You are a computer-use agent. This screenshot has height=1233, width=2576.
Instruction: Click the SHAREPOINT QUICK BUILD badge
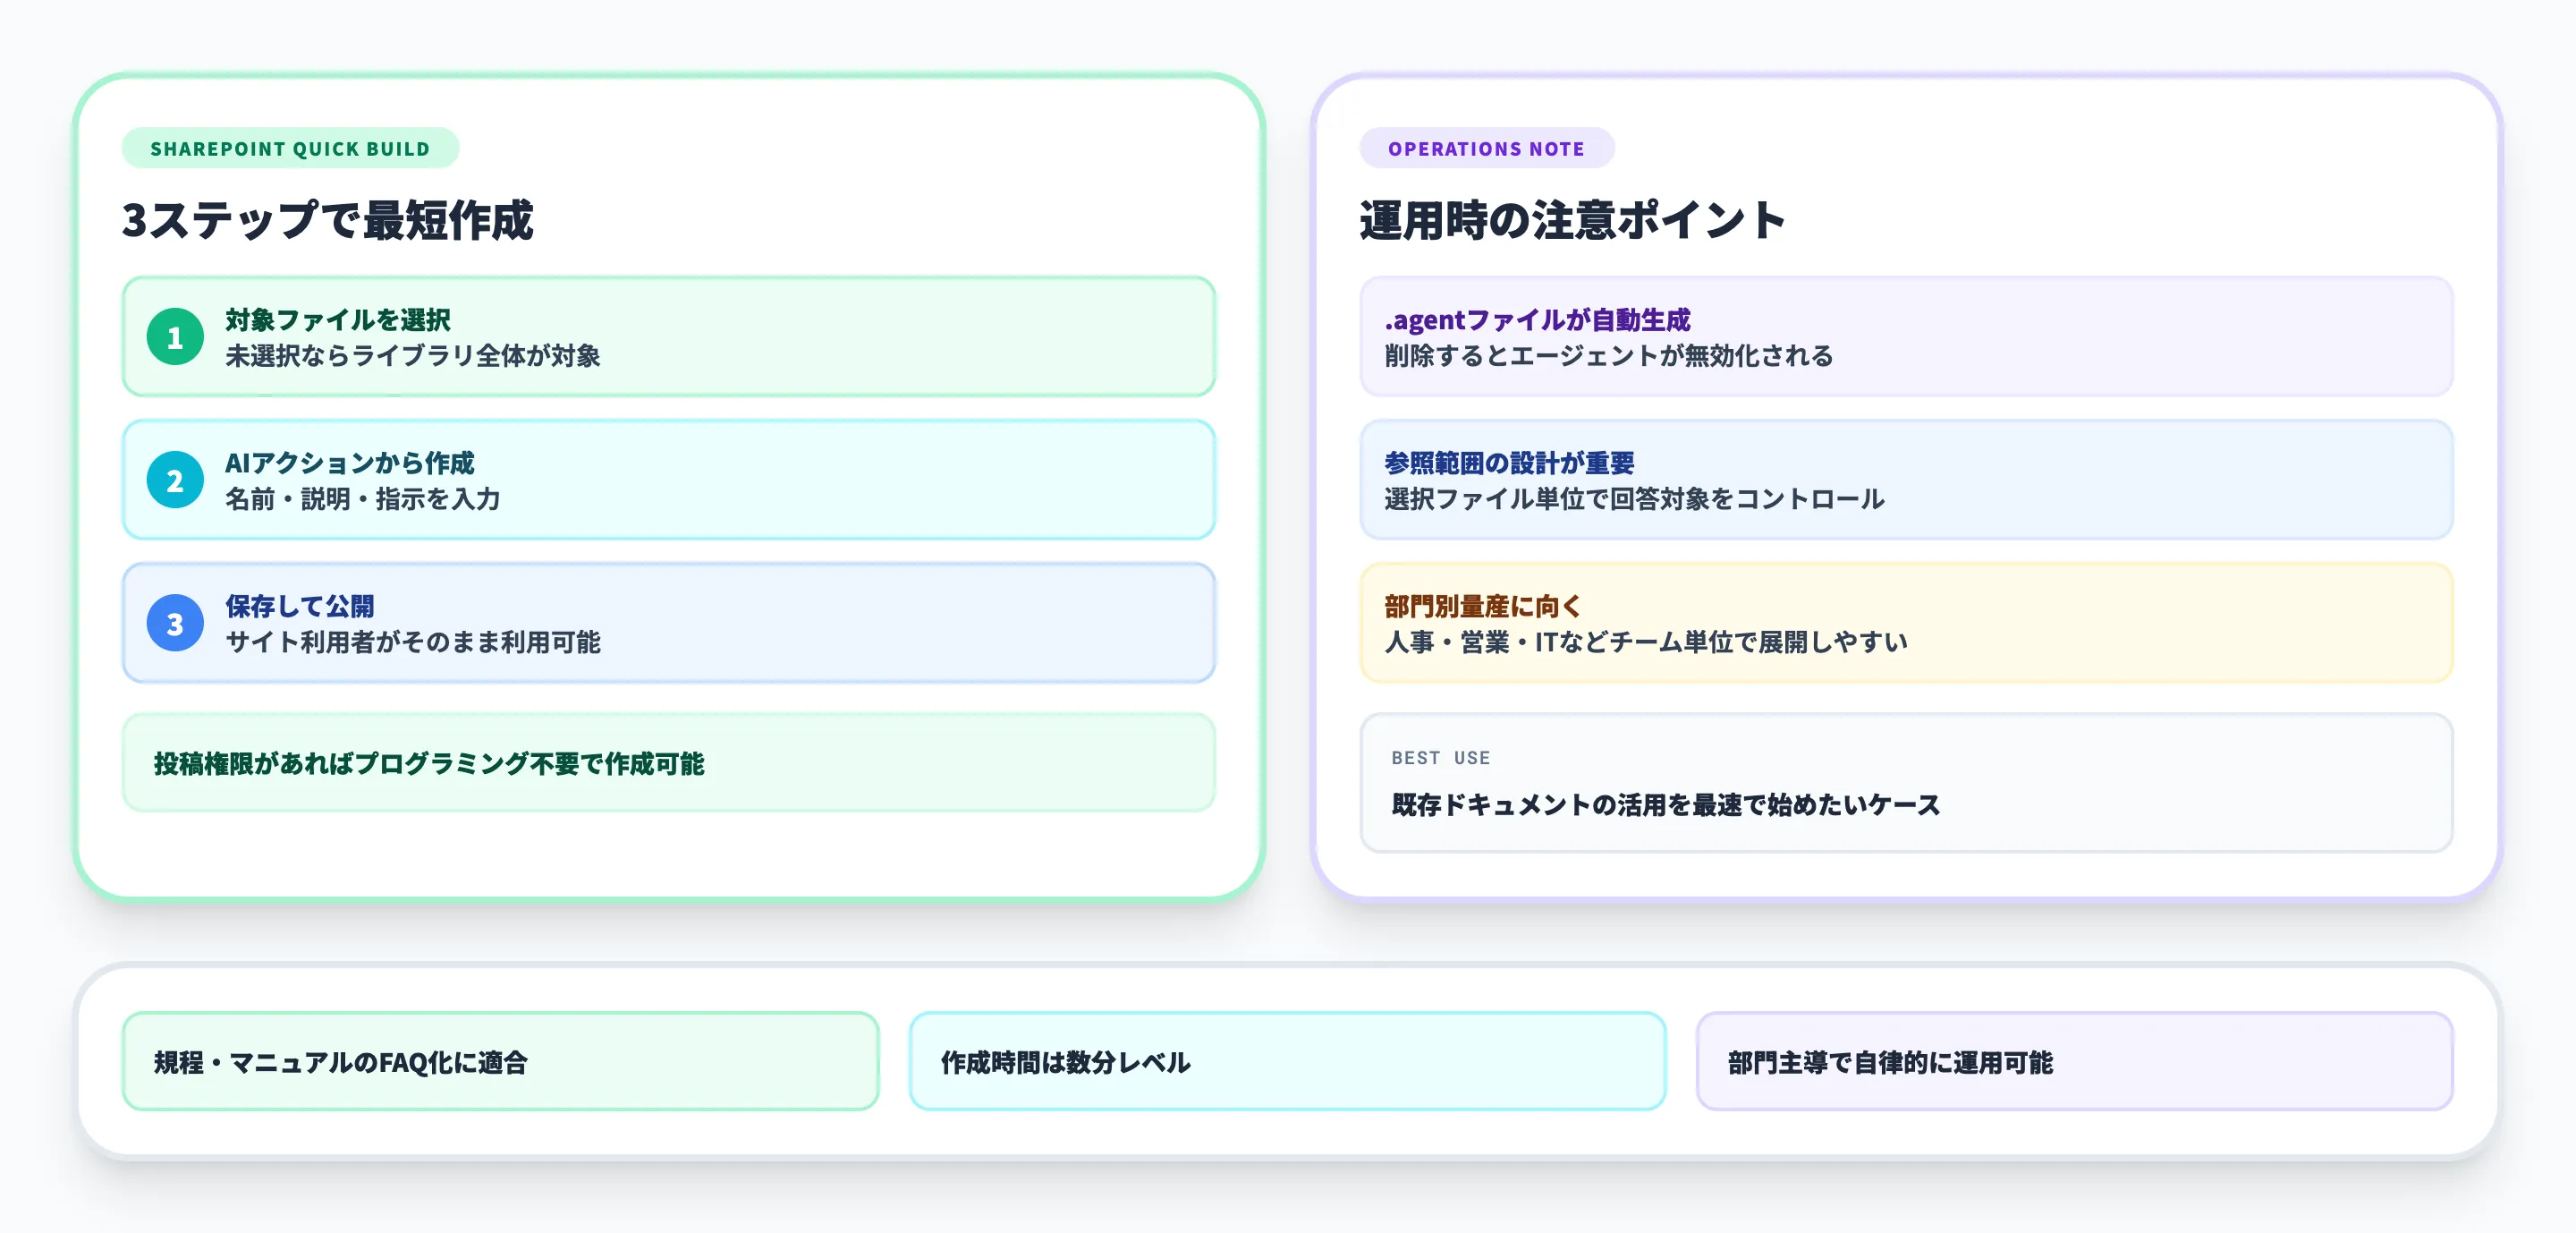click(290, 148)
